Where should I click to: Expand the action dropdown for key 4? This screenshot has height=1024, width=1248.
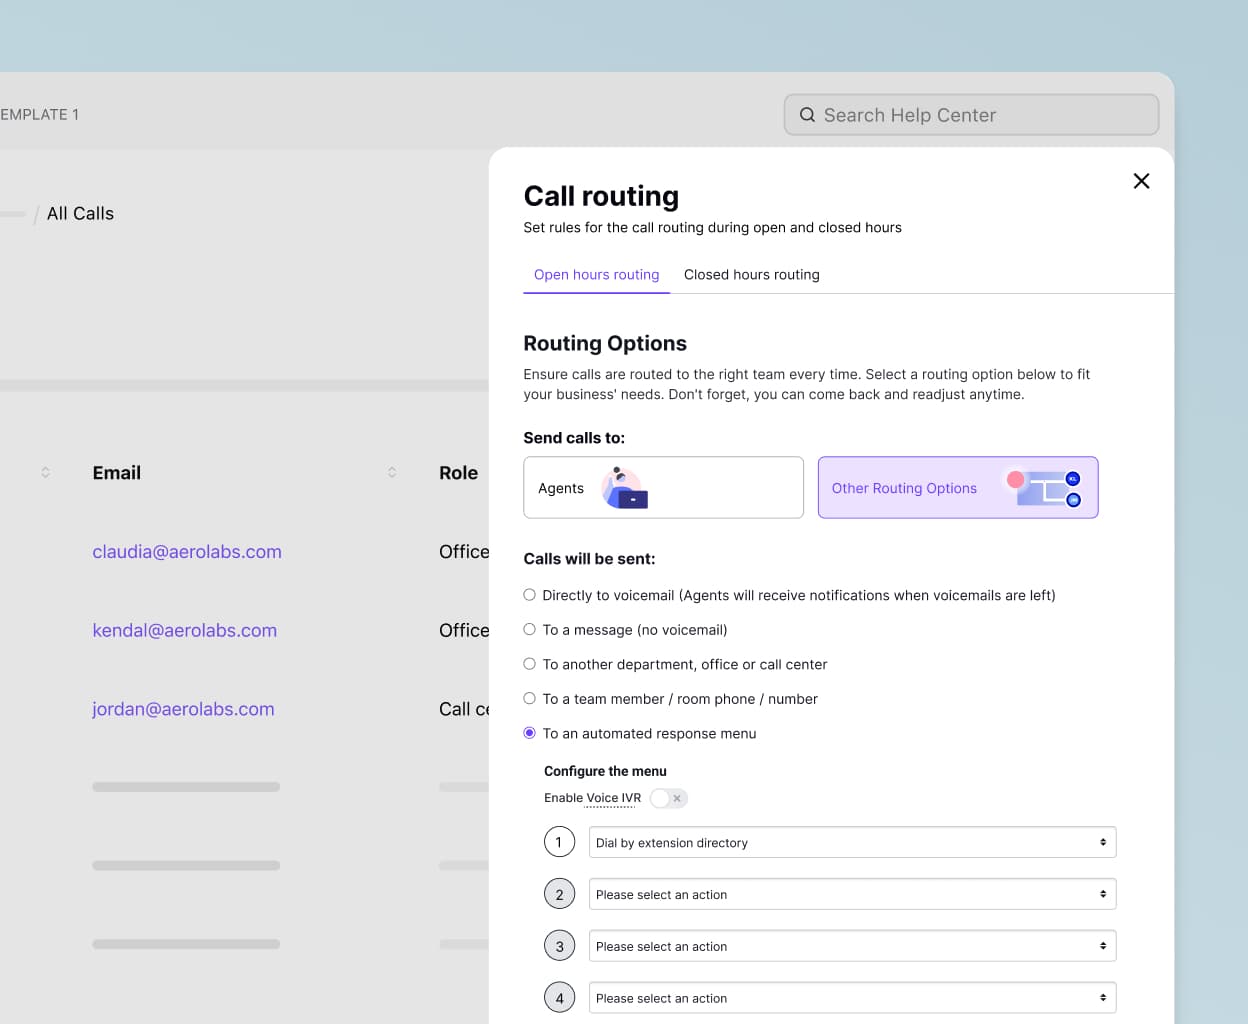[x=852, y=998]
